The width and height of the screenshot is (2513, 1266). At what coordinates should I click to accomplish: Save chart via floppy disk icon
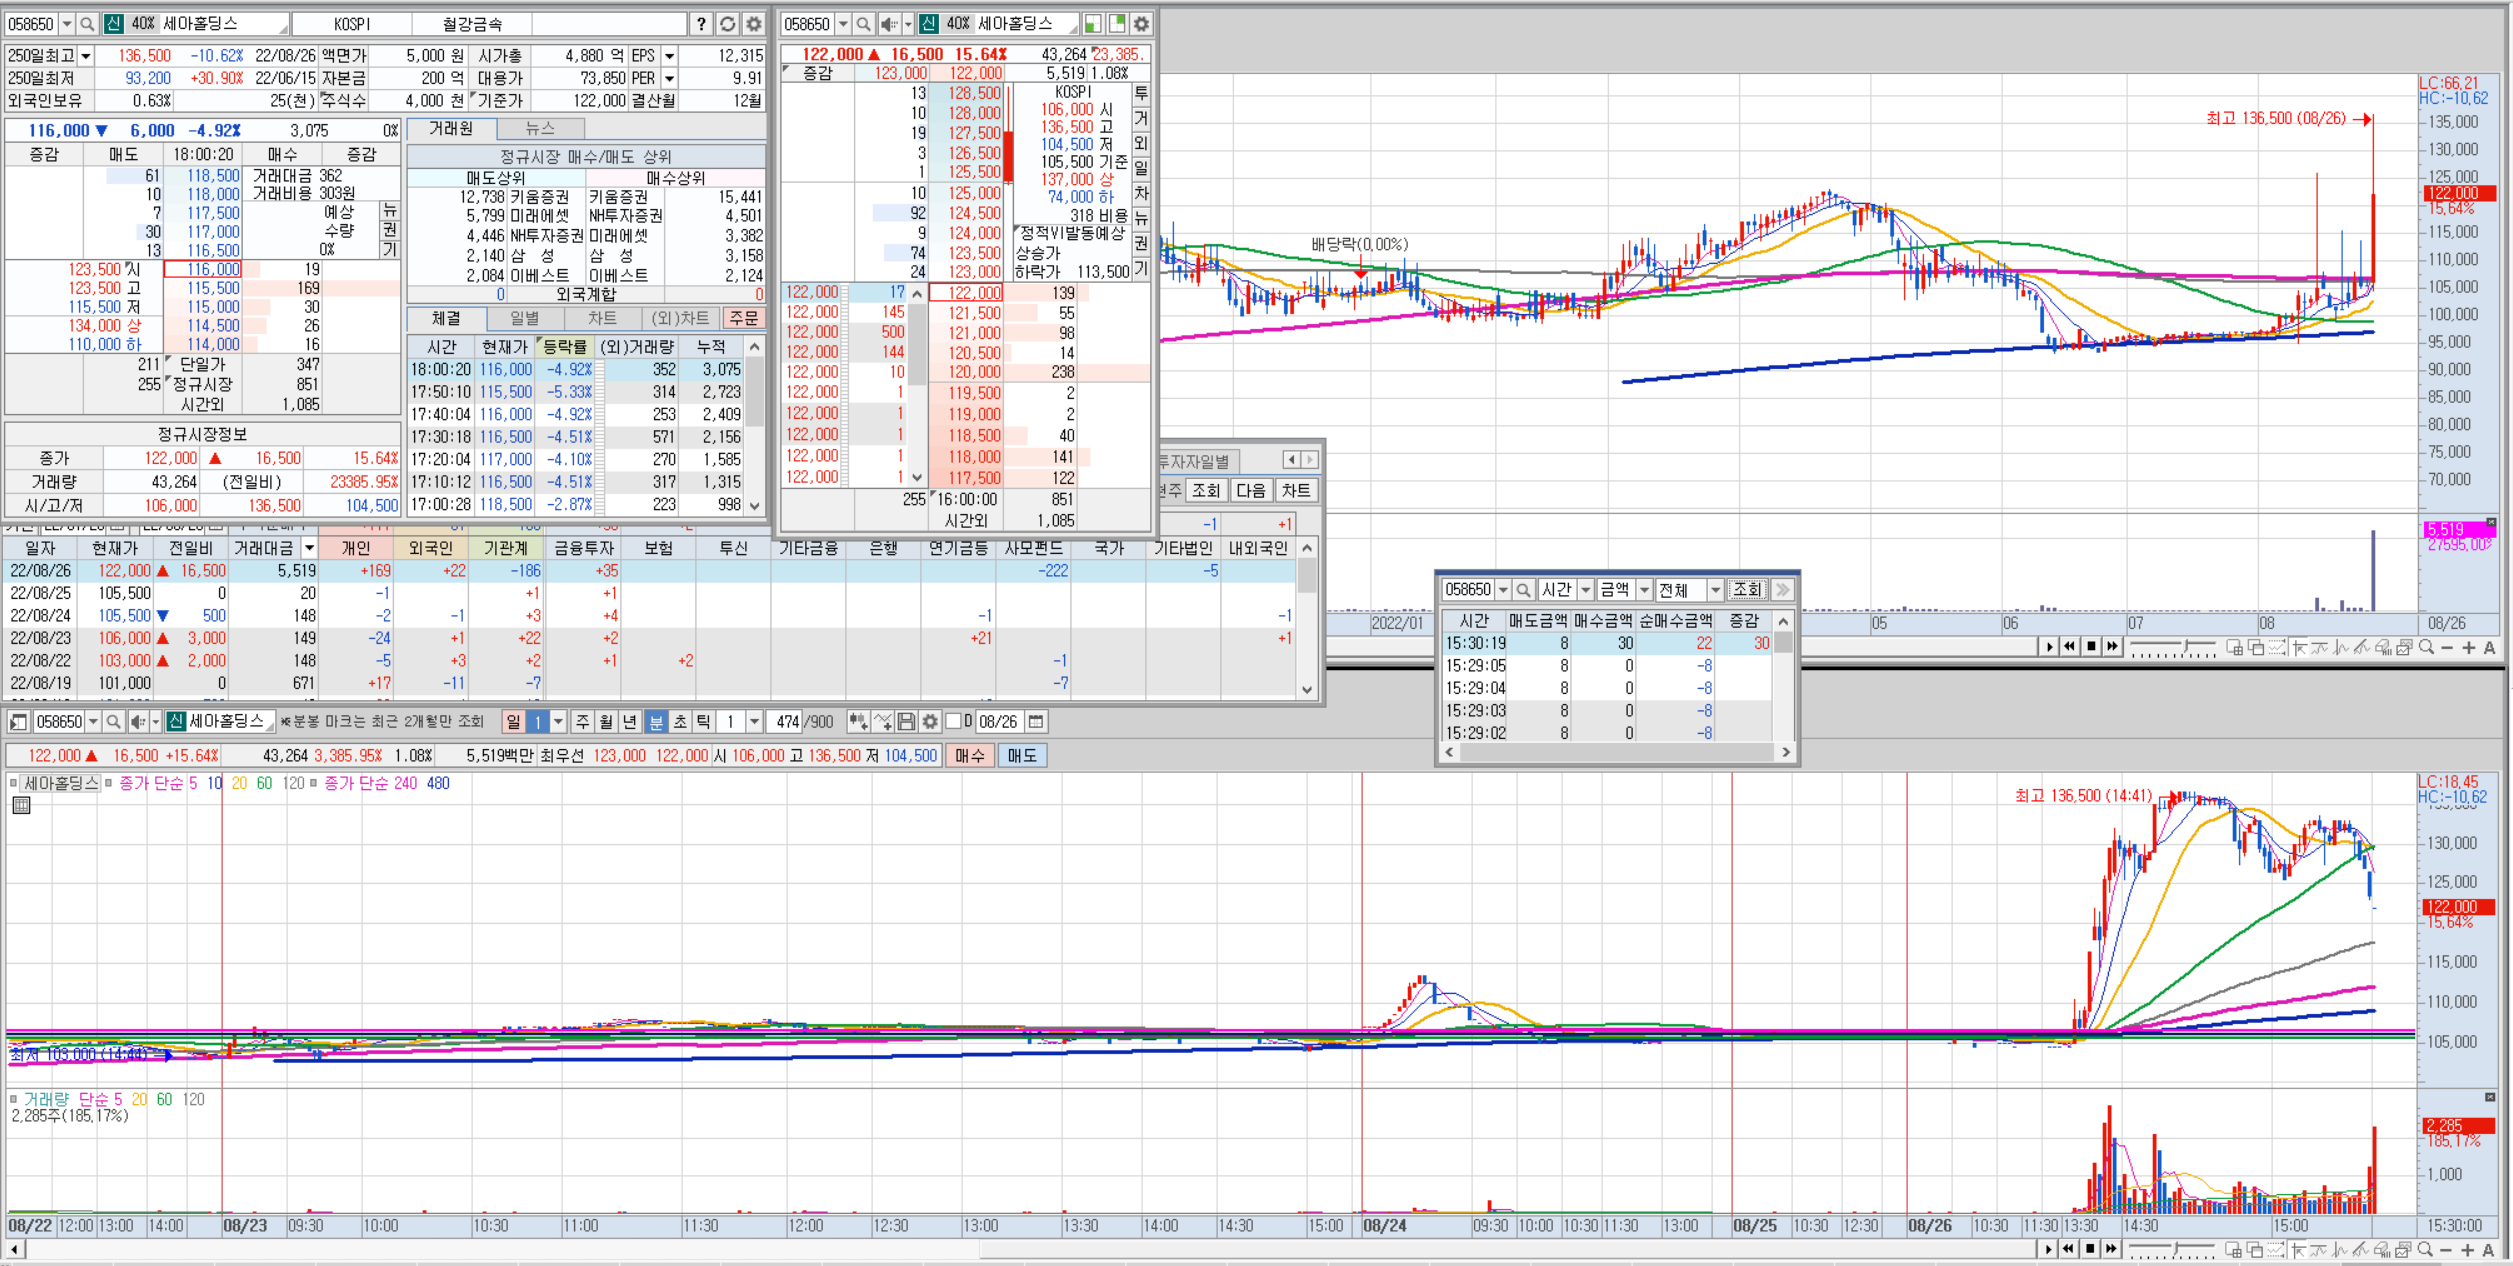pyautogui.click(x=906, y=722)
